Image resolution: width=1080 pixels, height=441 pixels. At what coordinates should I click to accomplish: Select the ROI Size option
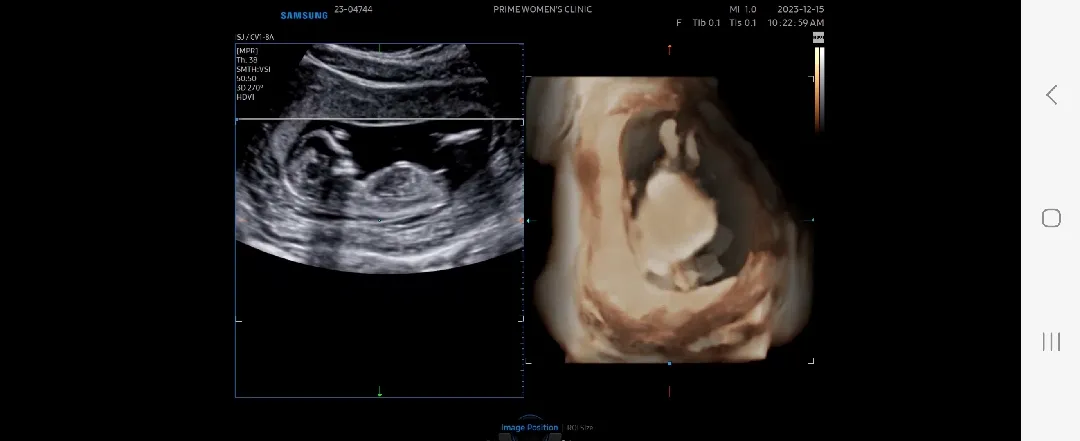[x=580, y=427]
